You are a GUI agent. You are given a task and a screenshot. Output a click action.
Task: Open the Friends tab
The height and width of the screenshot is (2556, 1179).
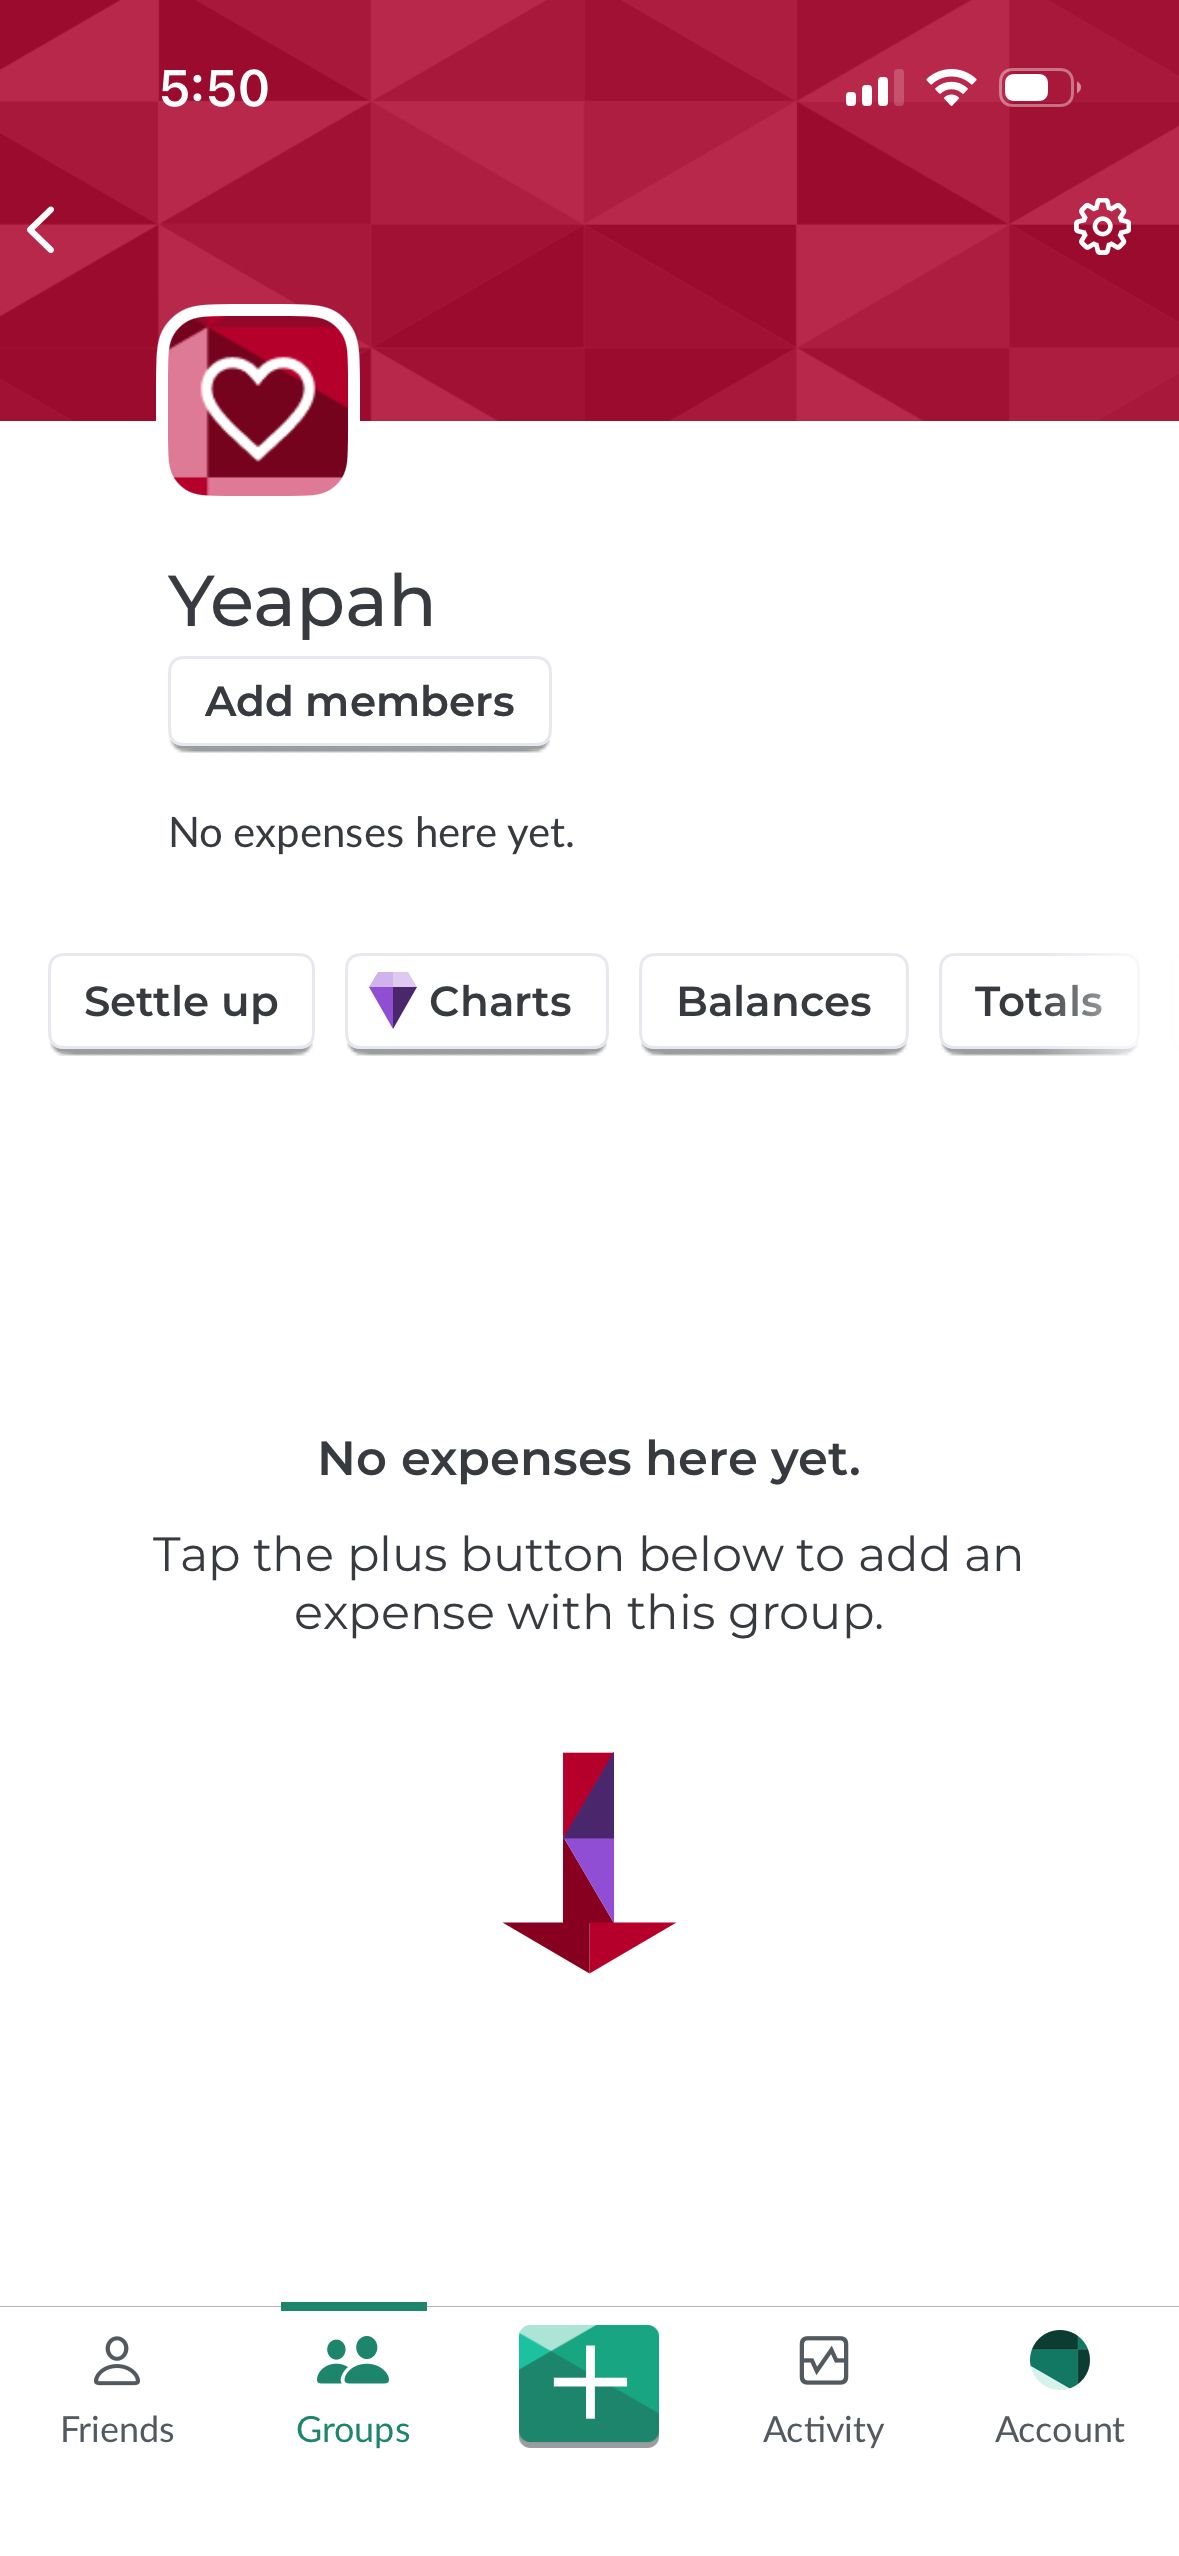[117, 2390]
